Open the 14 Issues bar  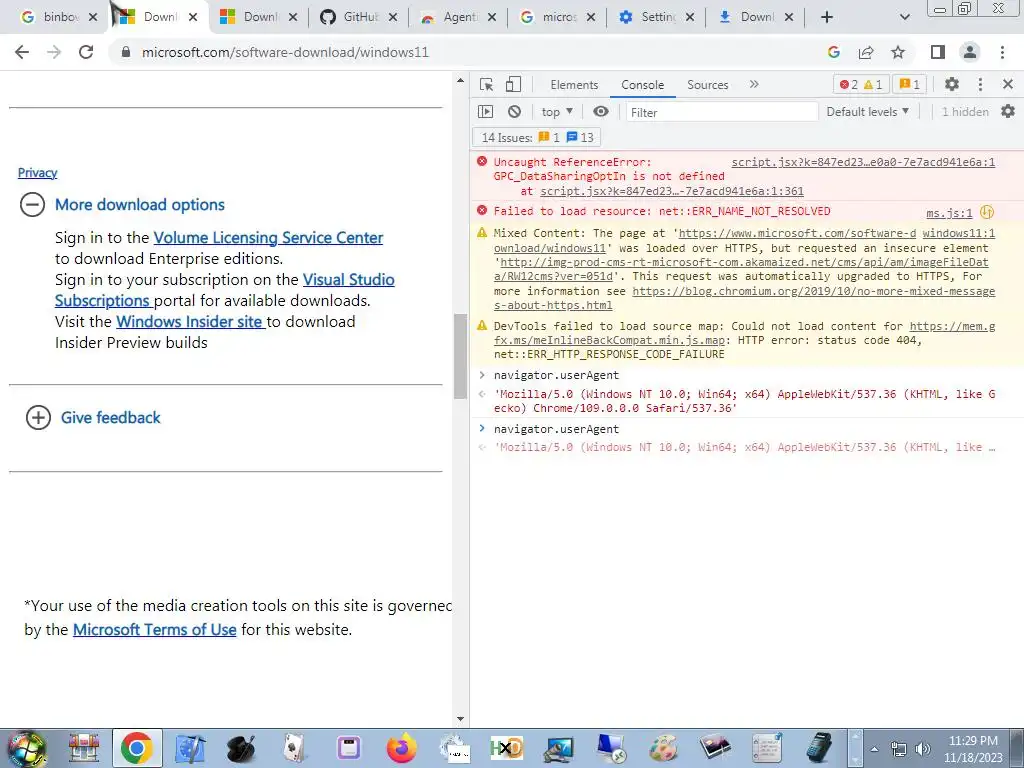pos(537,138)
